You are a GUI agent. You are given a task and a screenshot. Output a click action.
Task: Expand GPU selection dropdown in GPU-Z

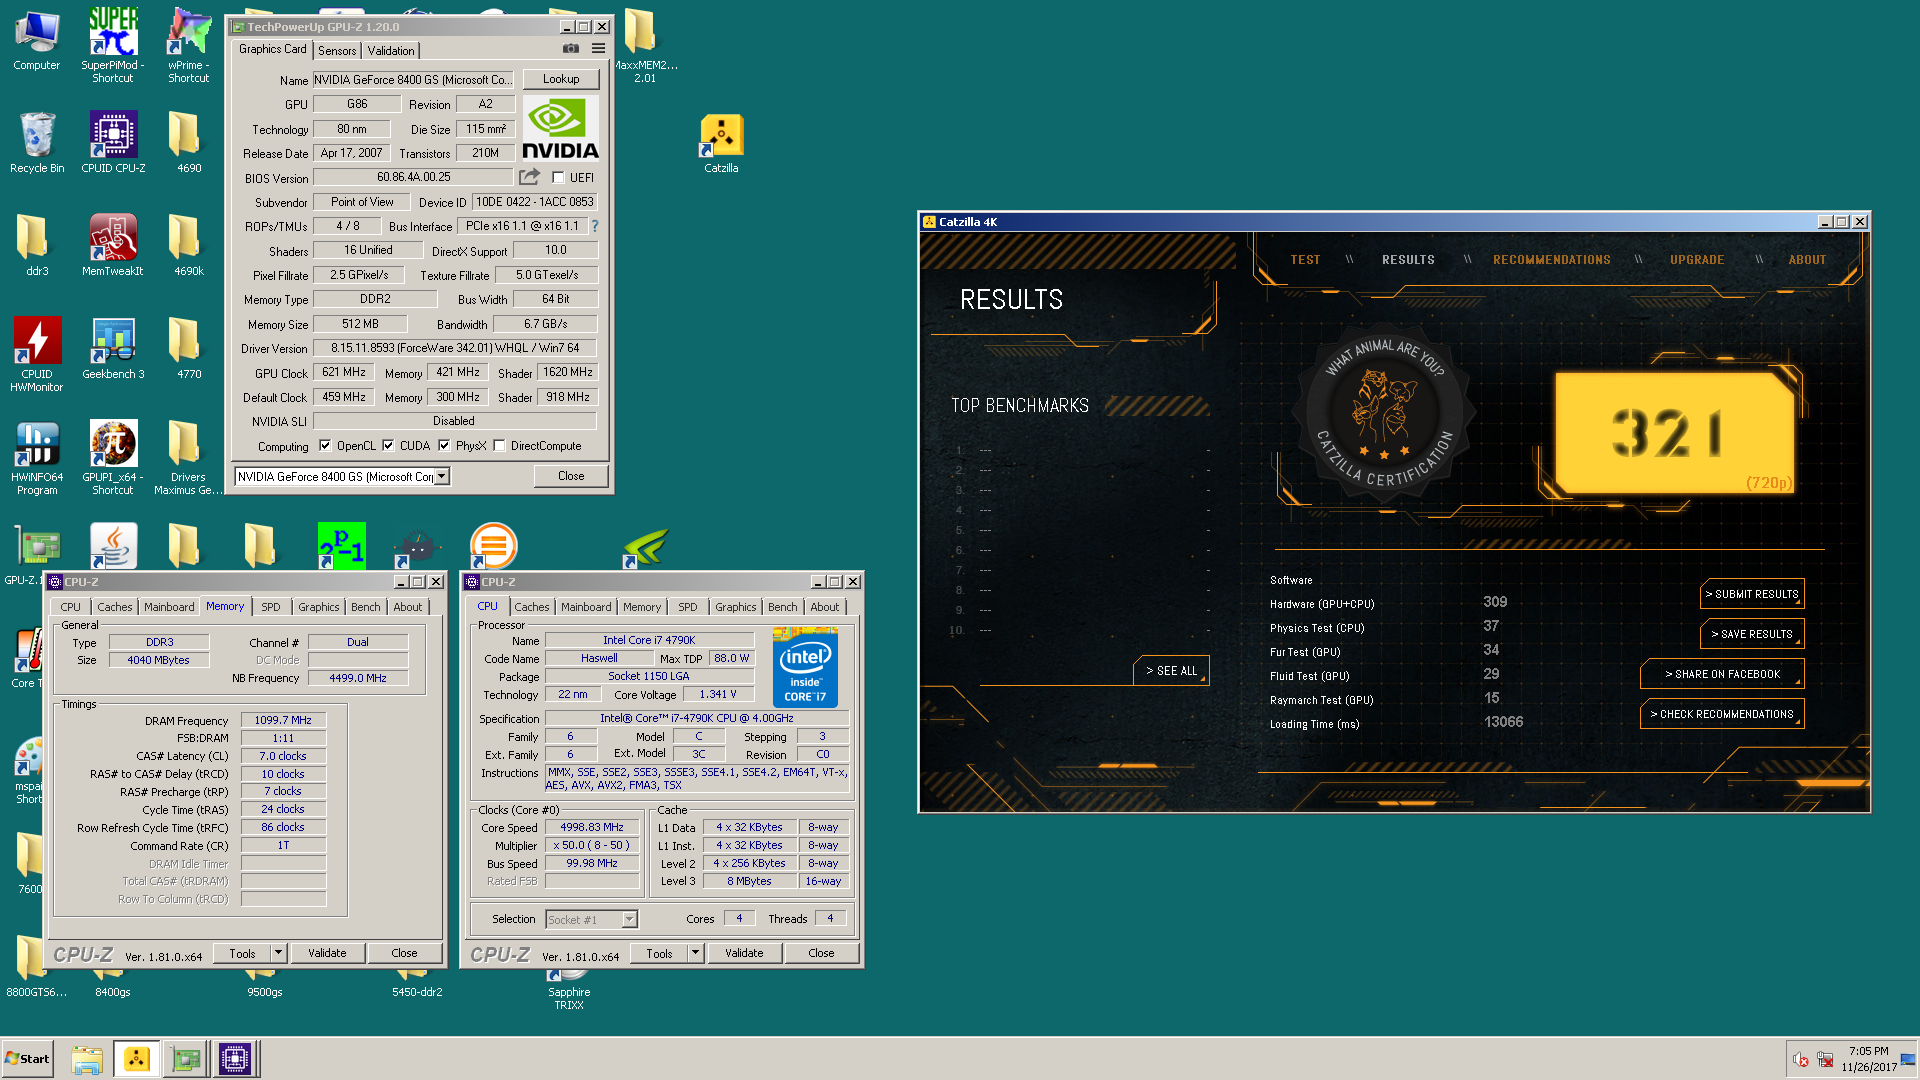click(x=442, y=477)
